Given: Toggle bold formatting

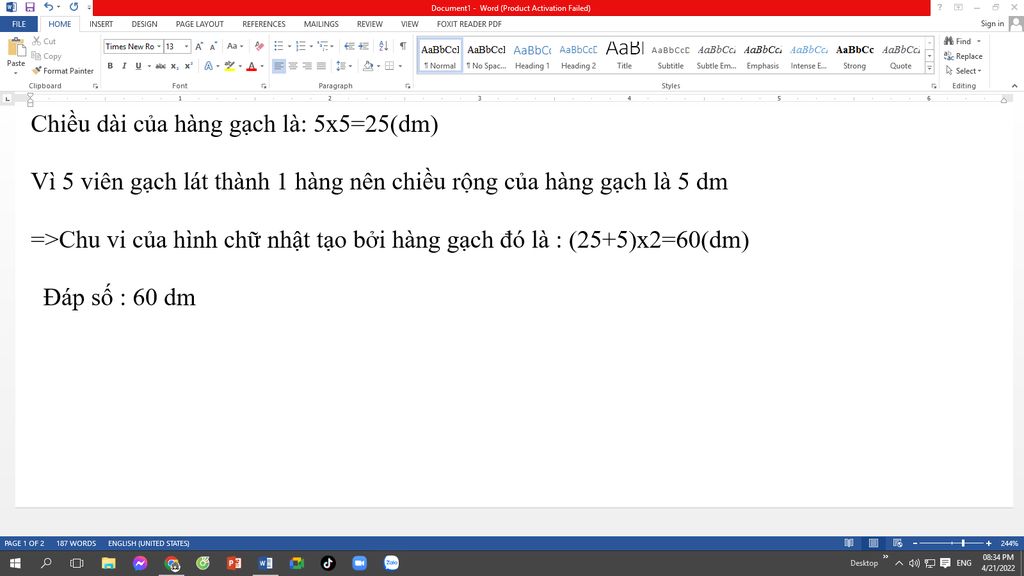Looking at the screenshot, I should (x=110, y=66).
